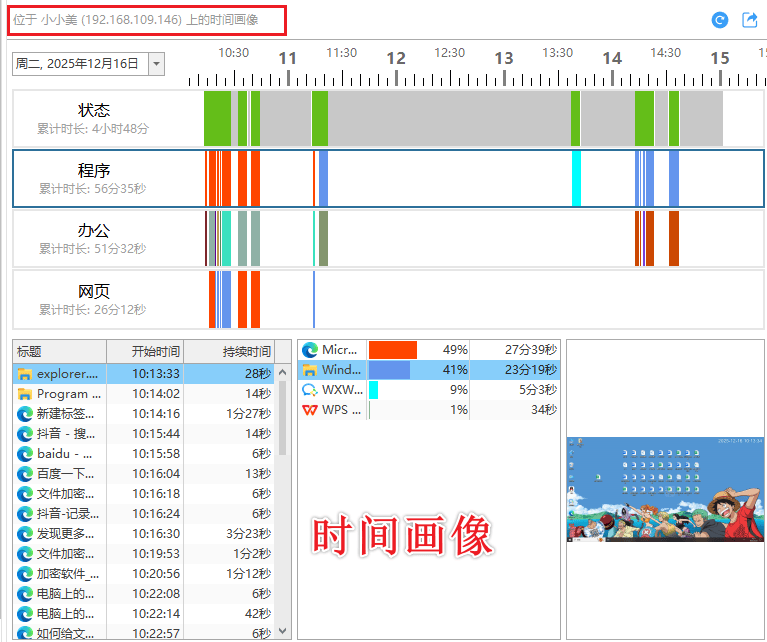This screenshot has height=642, width=767.
Task: Click the Microsoft Edge icon in program usage list
Action: pos(310,350)
